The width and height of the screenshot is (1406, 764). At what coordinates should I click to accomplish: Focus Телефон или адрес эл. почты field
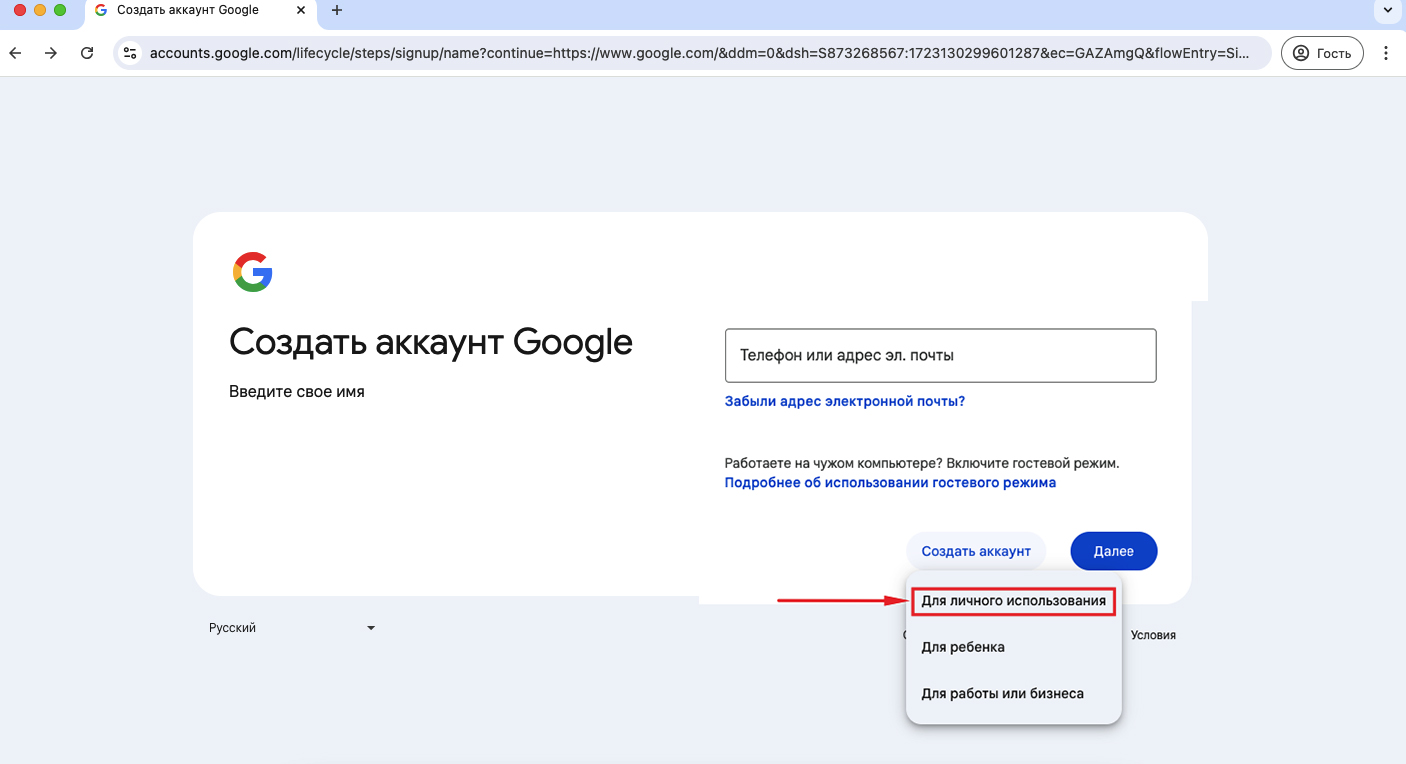click(940, 355)
